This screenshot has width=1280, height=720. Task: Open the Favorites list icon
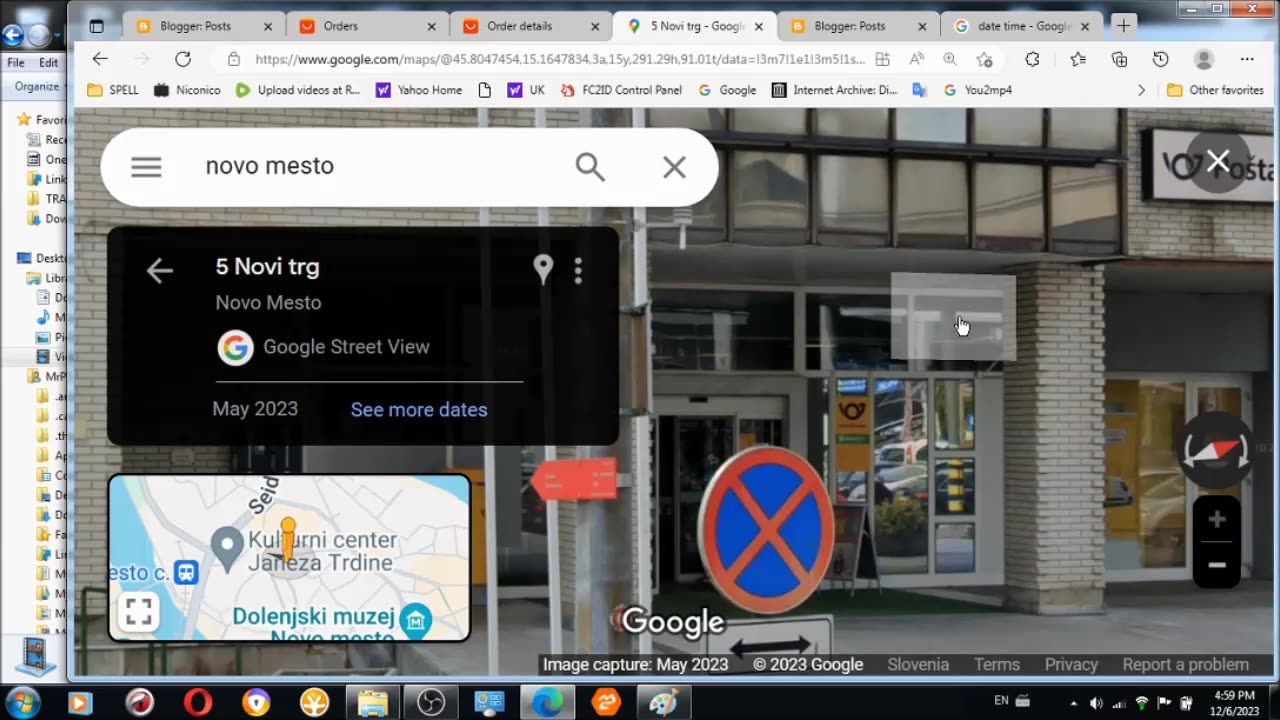tap(1077, 59)
